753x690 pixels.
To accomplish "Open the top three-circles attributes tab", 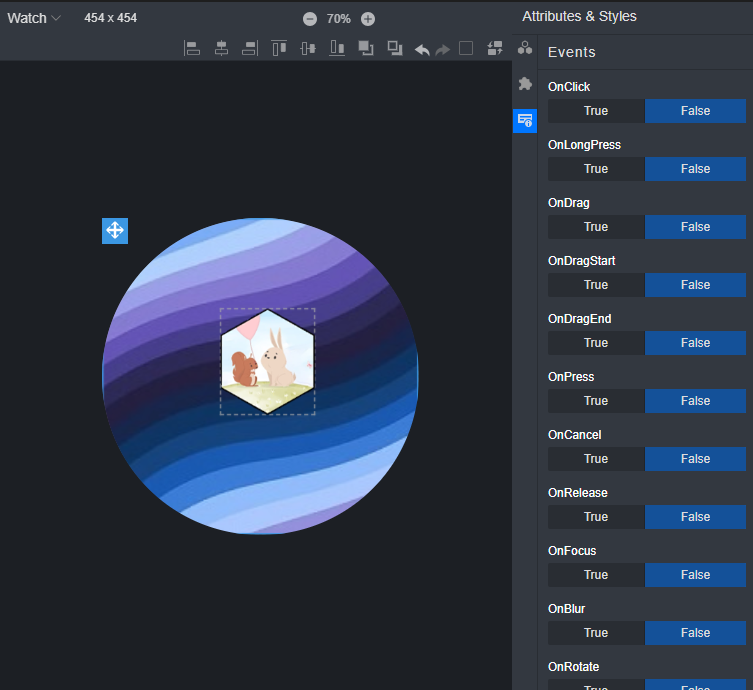I will tap(525, 48).
